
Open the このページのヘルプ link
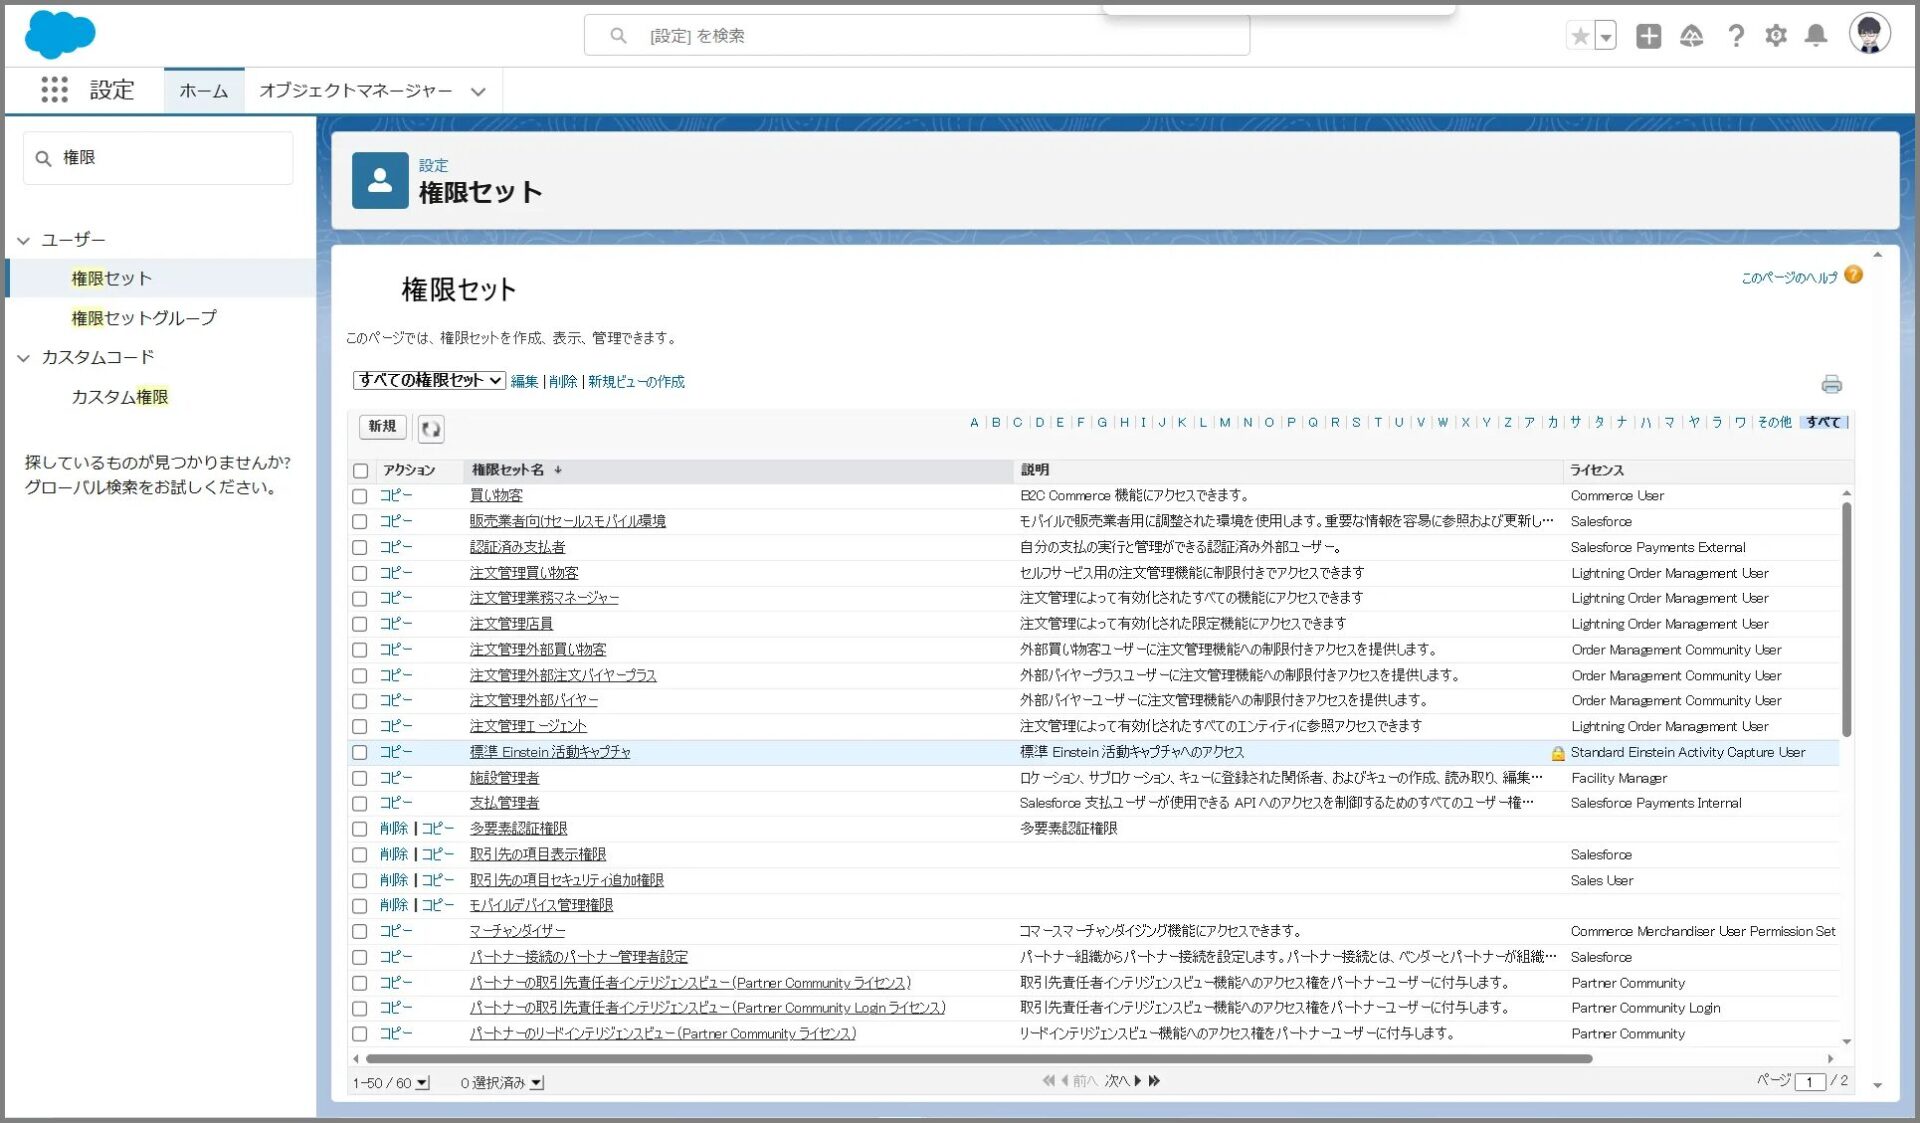(1789, 277)
